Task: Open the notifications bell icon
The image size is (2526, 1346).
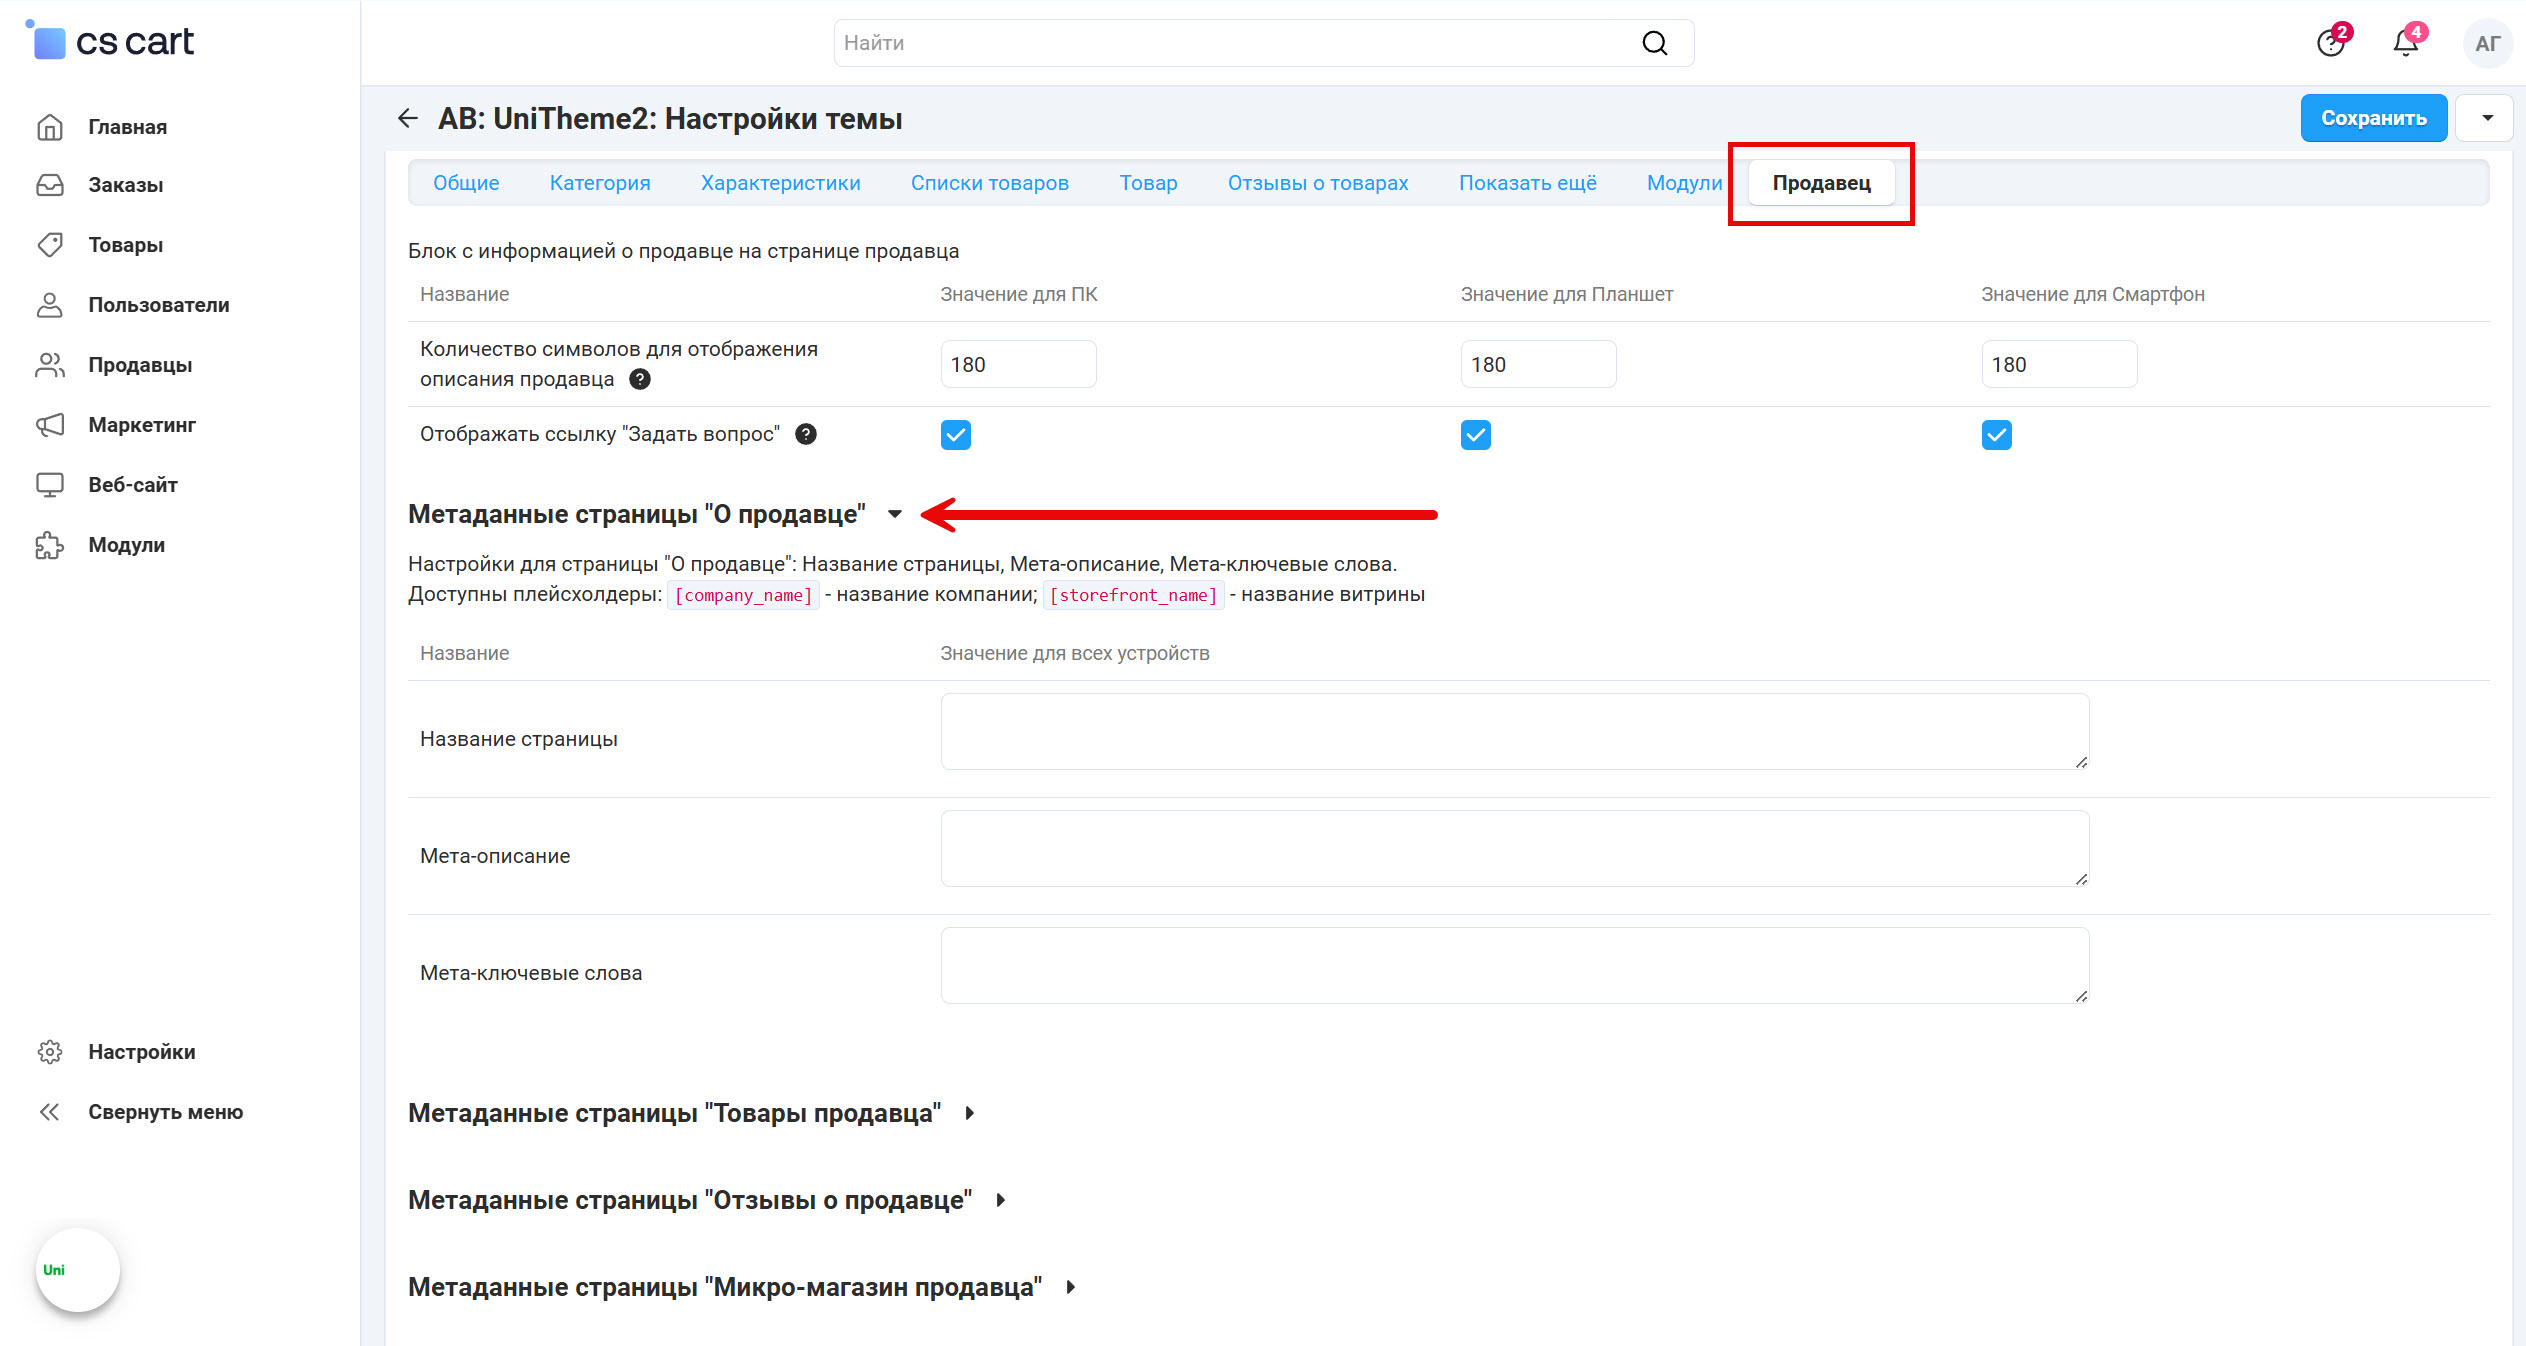Action: click(2407, 42)
